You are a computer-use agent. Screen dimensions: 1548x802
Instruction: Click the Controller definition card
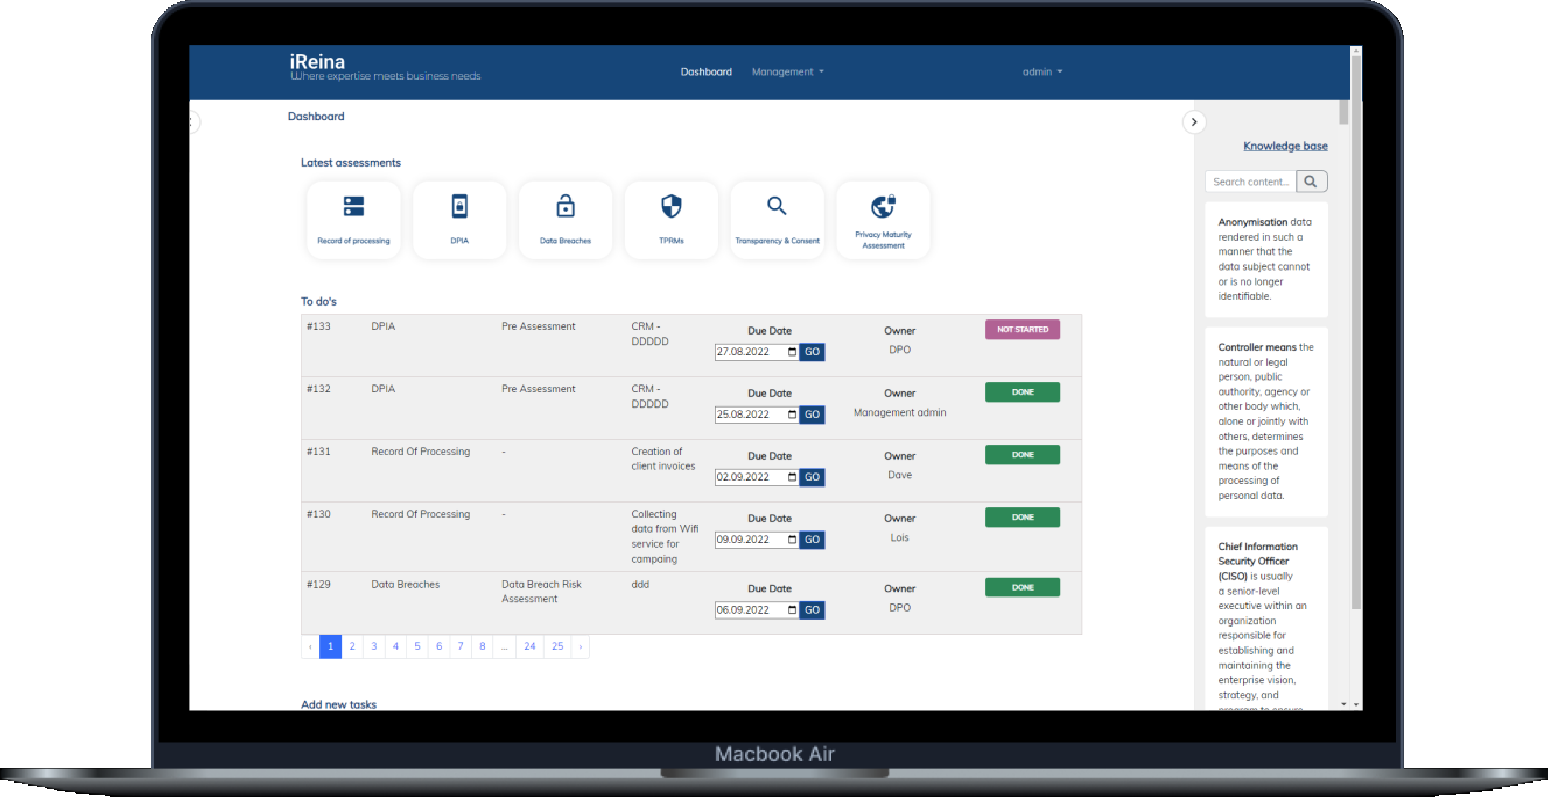(1266, 422)
